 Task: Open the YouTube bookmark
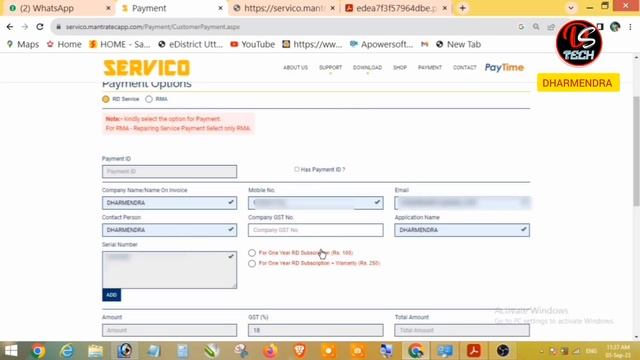(252, 44)
